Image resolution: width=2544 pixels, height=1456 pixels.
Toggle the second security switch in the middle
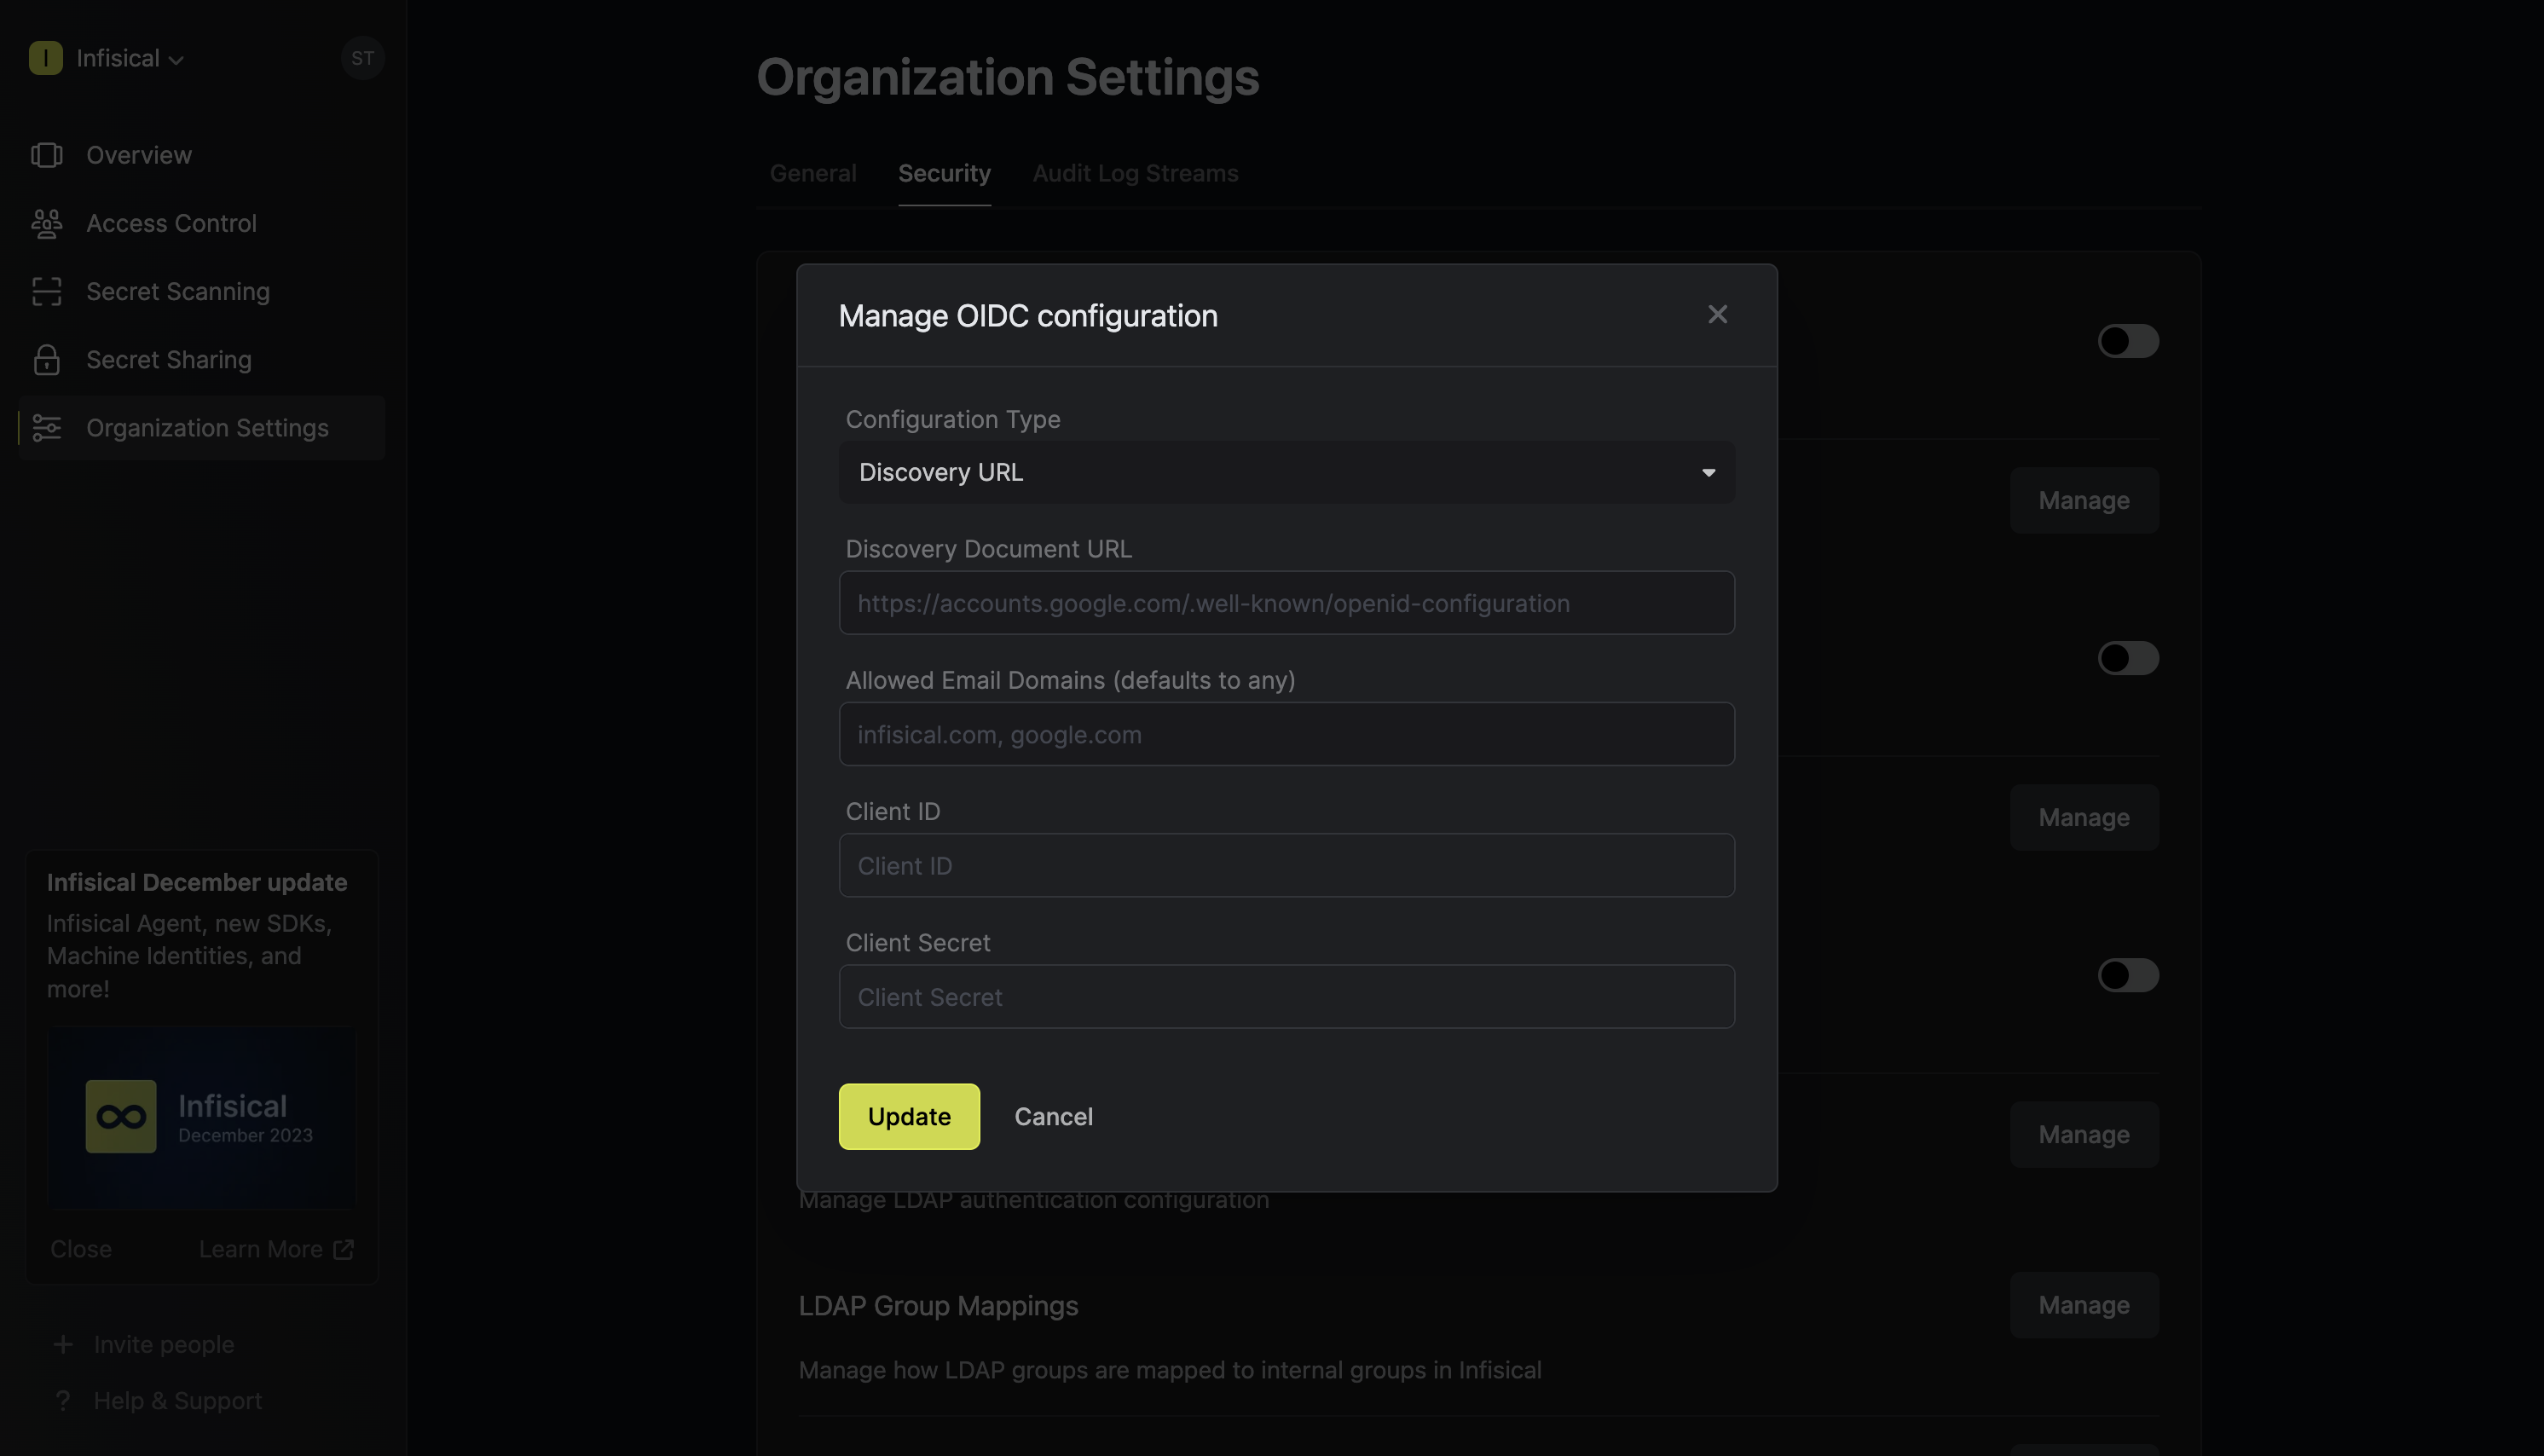click(2128, 658)
